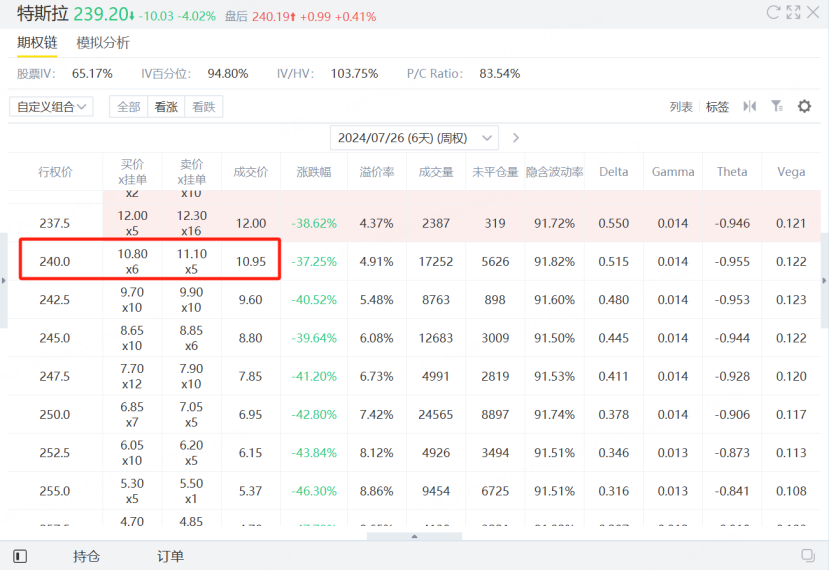Sort by 隐含波动率 column header
This screenshot has height=570, width=830.
[554, 172]
